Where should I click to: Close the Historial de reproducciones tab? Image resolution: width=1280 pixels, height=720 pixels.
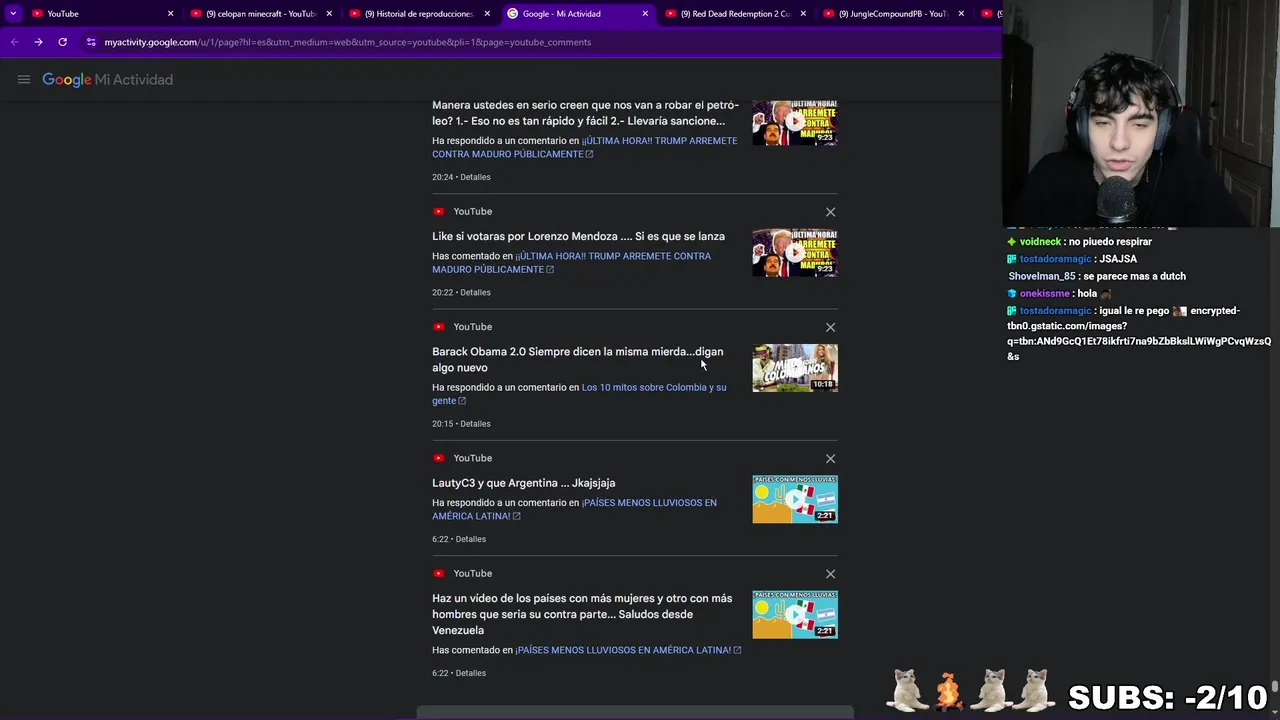487,14
